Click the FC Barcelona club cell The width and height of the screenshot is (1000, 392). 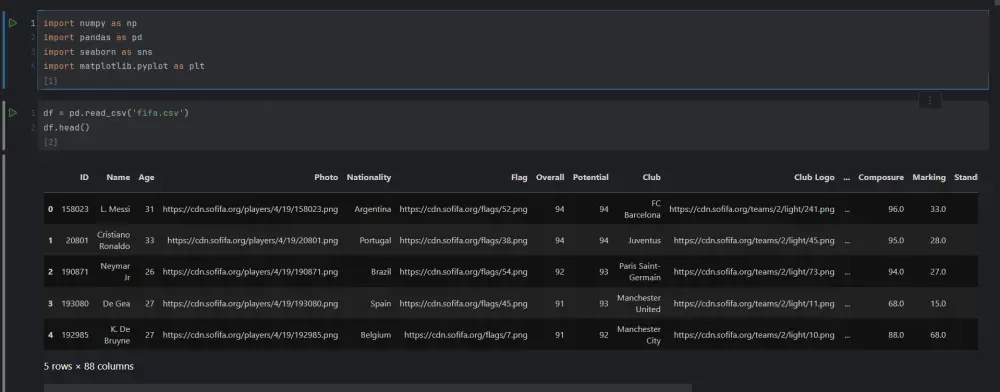click(642, 209)
